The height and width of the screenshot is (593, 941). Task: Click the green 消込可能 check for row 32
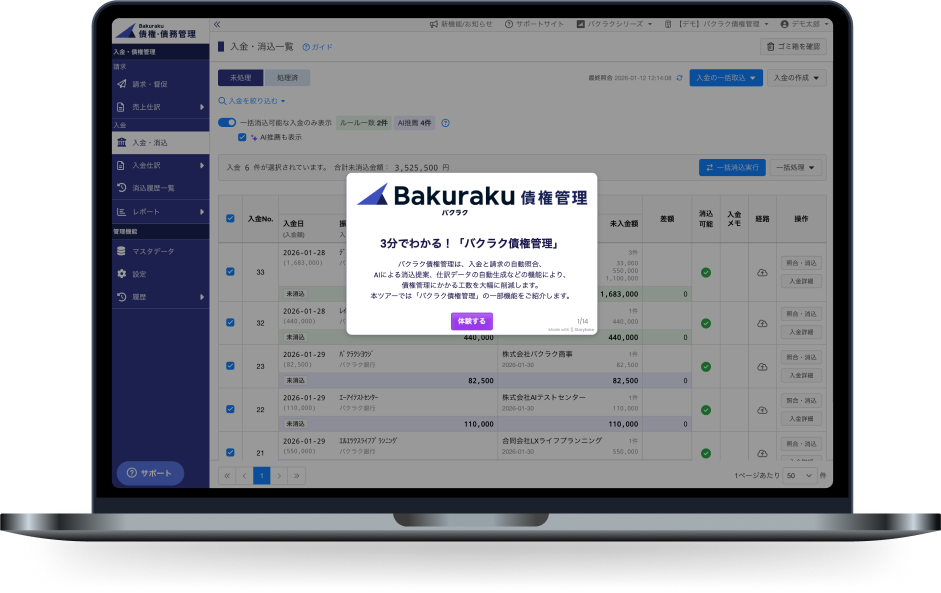click(706, 324)
